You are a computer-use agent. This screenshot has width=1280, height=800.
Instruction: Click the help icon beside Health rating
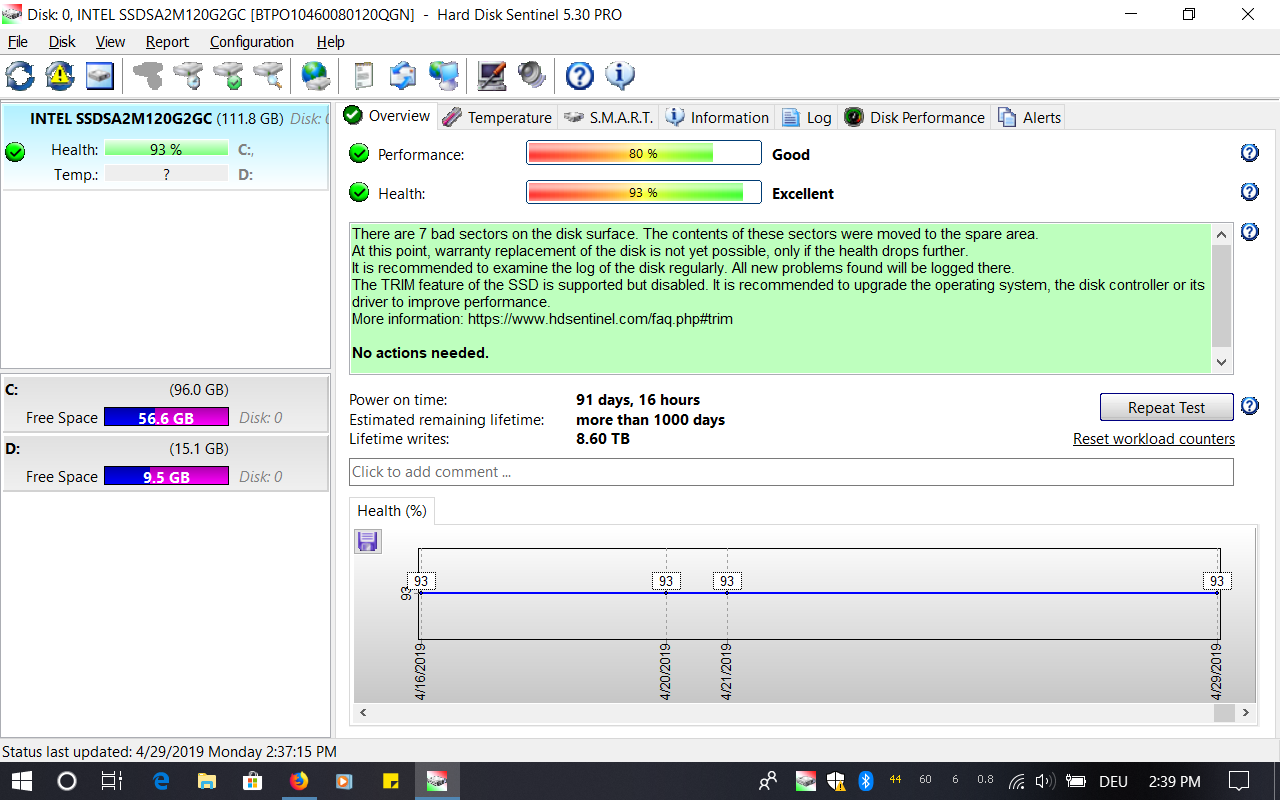pos(1249,192)
